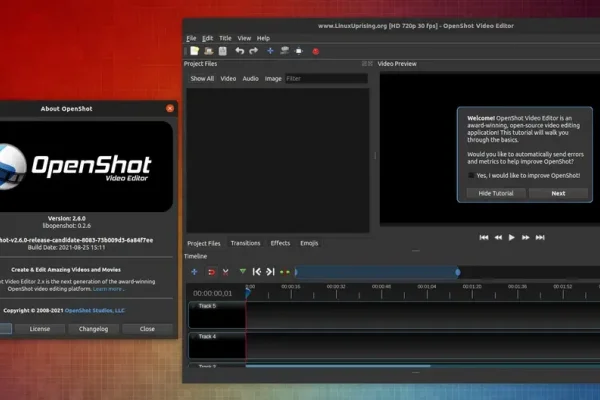The height and width of the screenshot is (400, 600).
Task: Close the About OpenShot dialog with the orange X
Action: [170, 109]
